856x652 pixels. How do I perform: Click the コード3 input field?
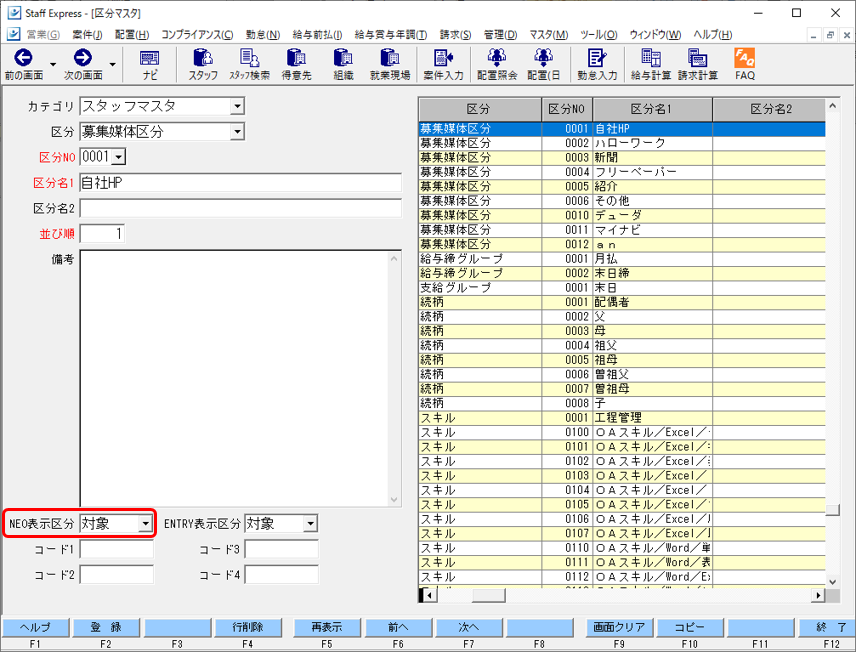click(282, 549)
